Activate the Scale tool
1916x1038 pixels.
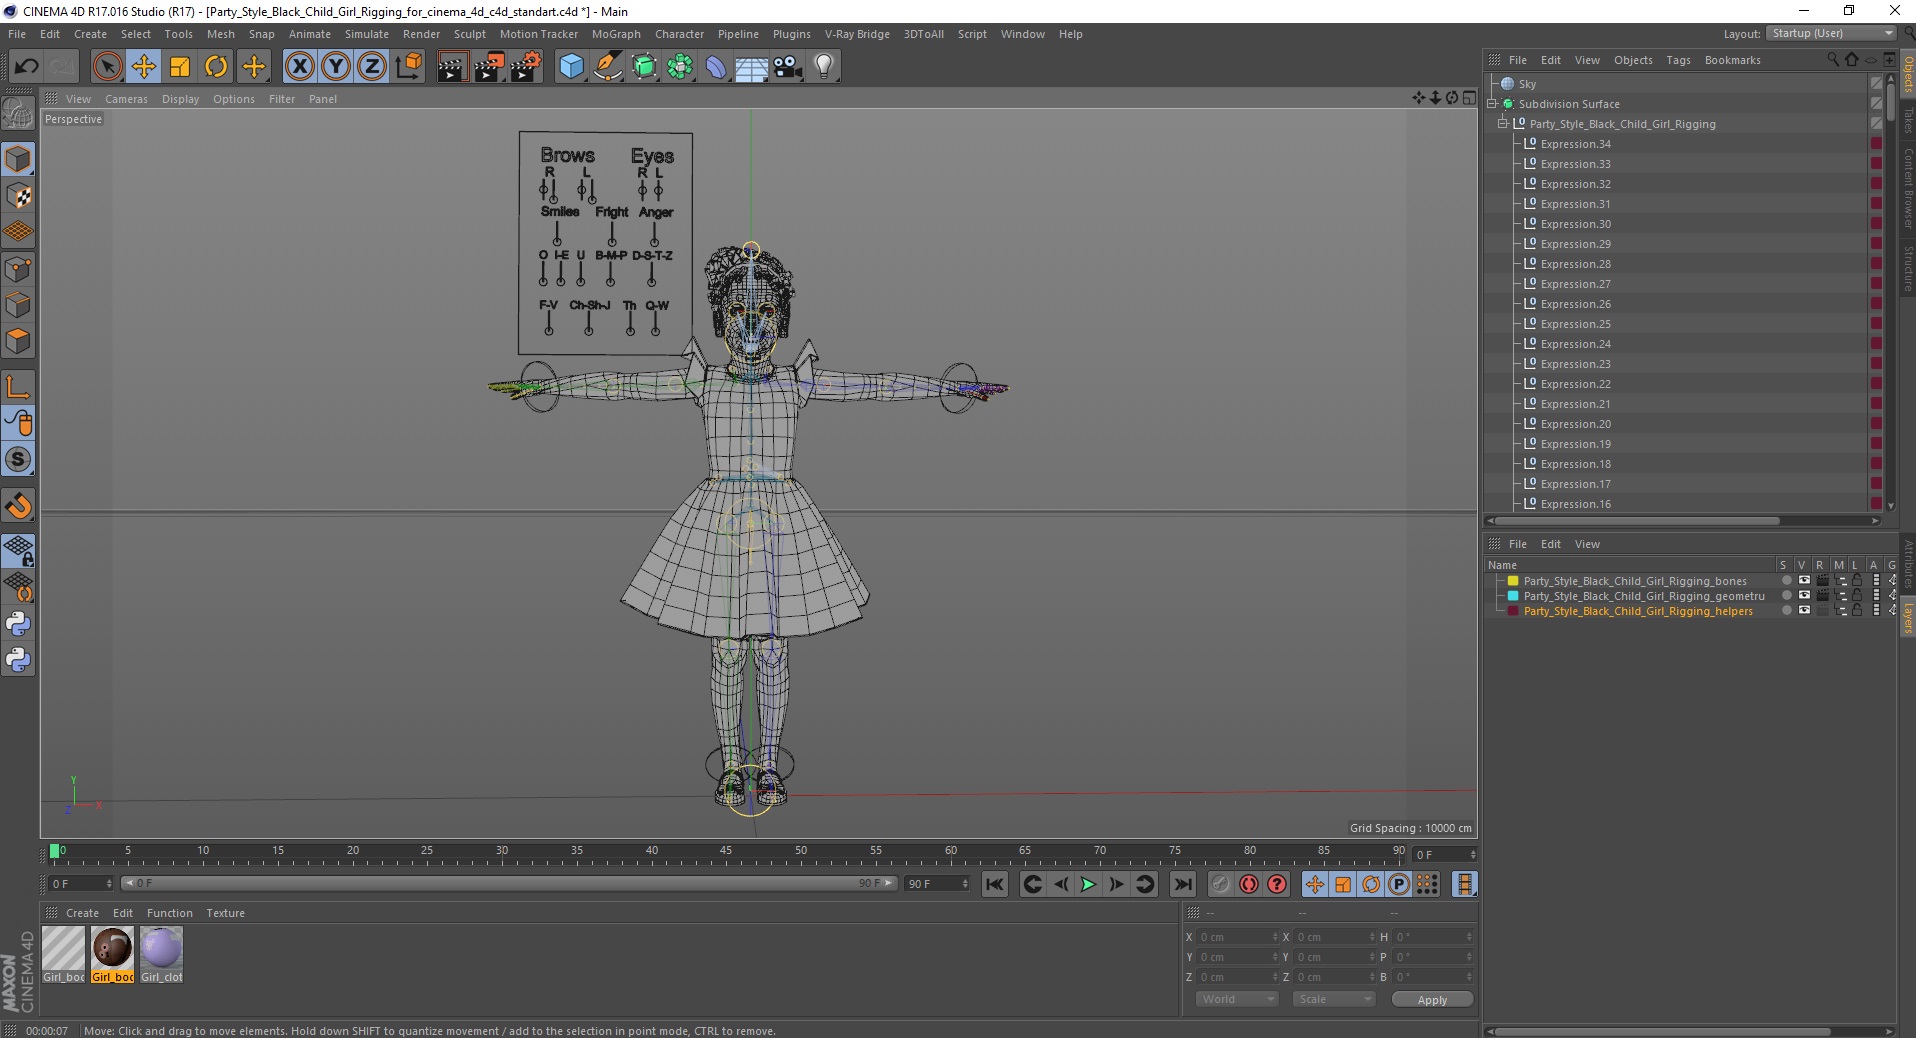[180, 67]
